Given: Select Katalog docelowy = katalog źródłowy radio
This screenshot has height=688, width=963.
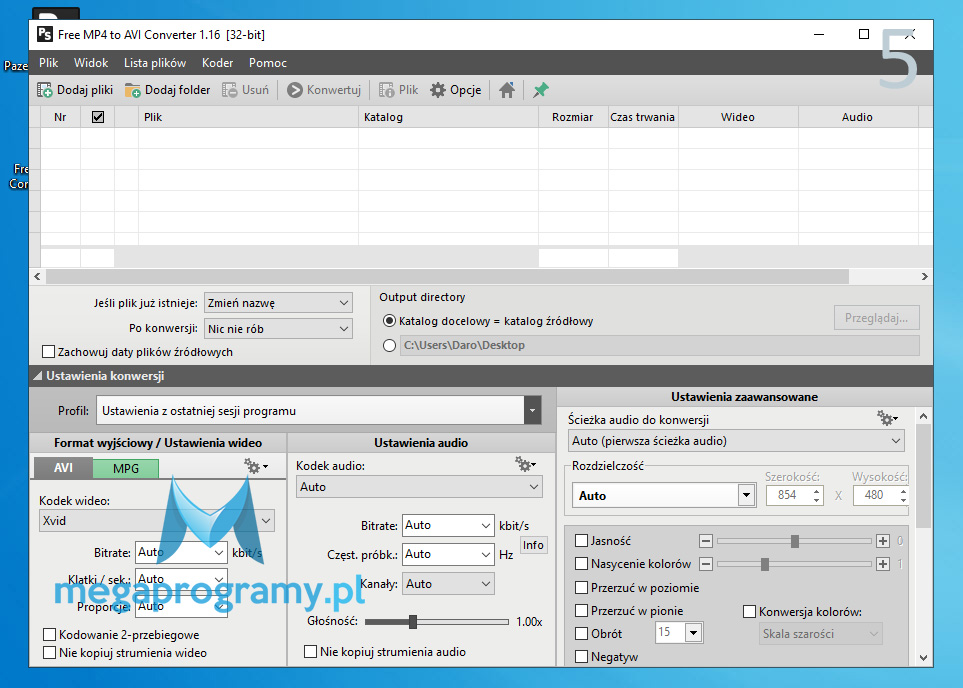Looking at the screenshot, I should [389, 321].
